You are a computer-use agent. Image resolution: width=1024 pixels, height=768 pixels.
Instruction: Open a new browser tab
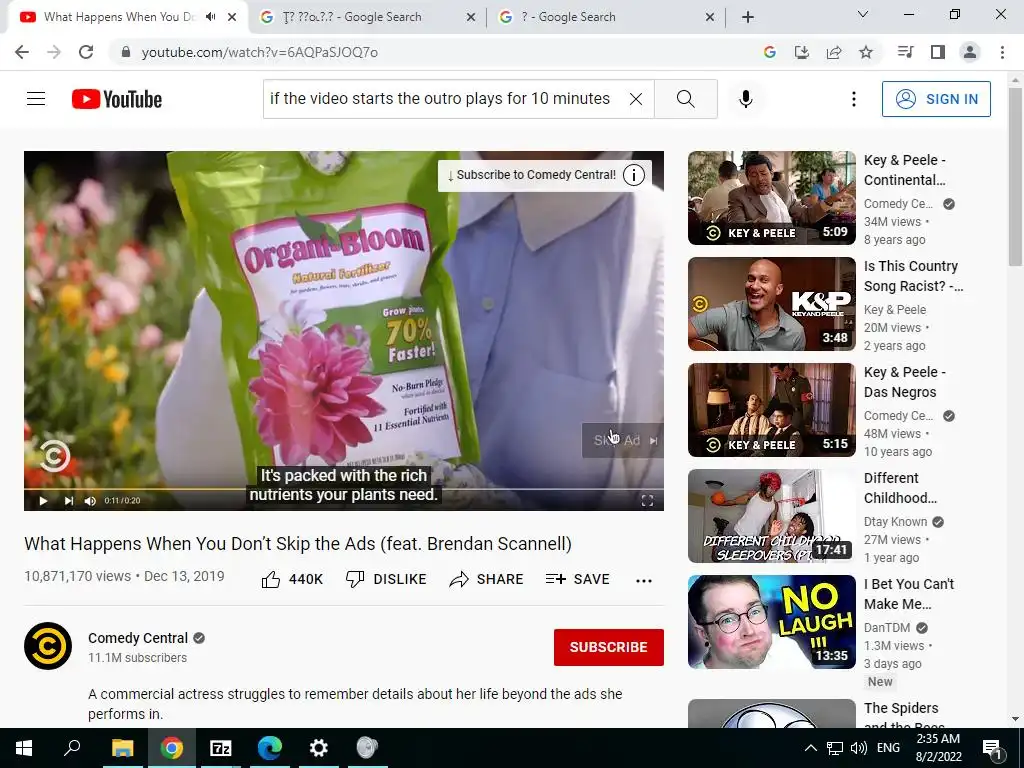748,18
